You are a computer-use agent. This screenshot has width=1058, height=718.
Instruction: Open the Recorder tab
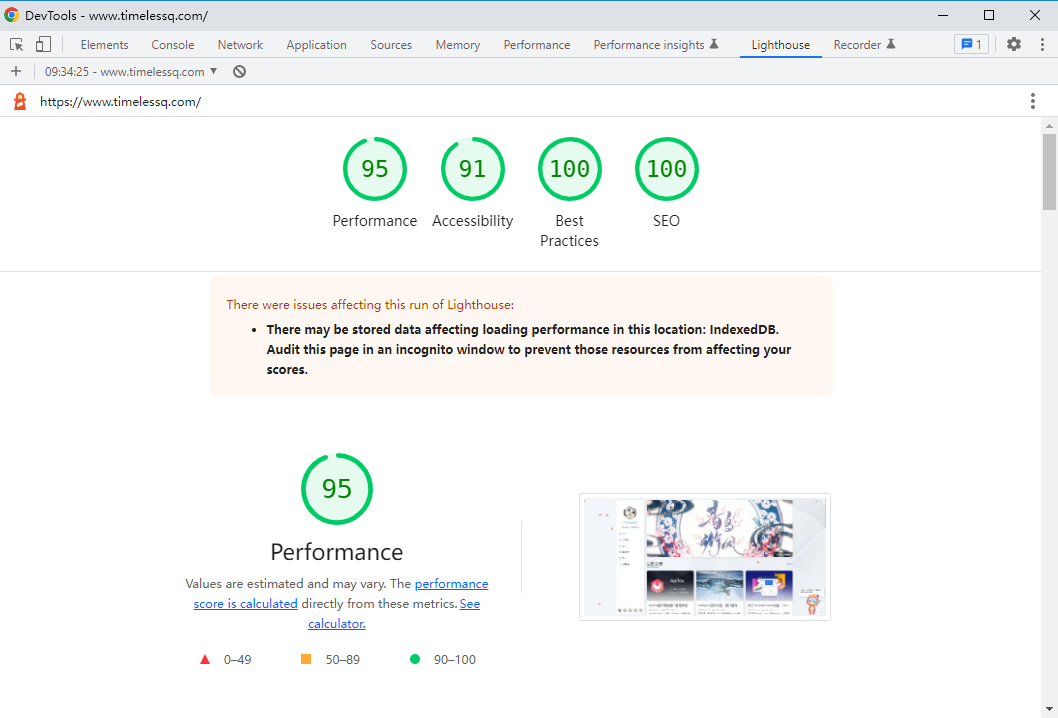point(864,45)
